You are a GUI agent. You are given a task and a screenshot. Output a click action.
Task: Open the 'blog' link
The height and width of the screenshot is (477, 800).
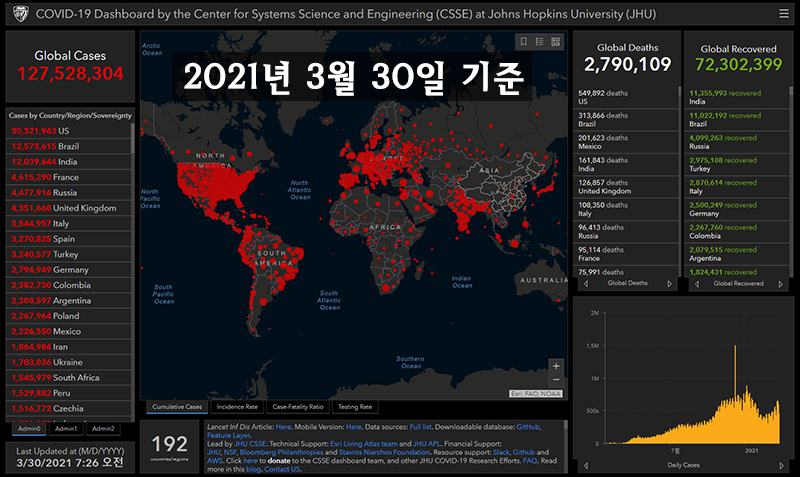tap(253, 469)
